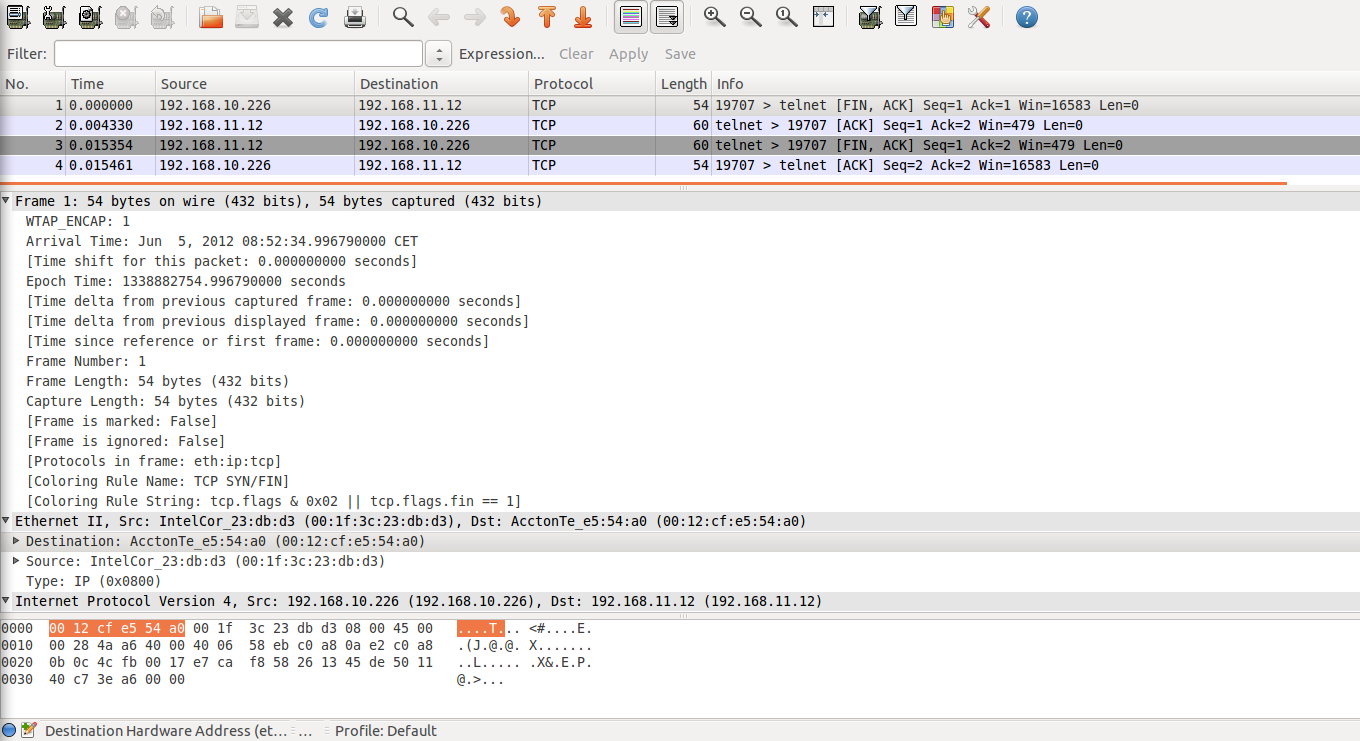Sort by Destination column header
1360x741 pixels.
pyautogui.click(x=441, y=84)
